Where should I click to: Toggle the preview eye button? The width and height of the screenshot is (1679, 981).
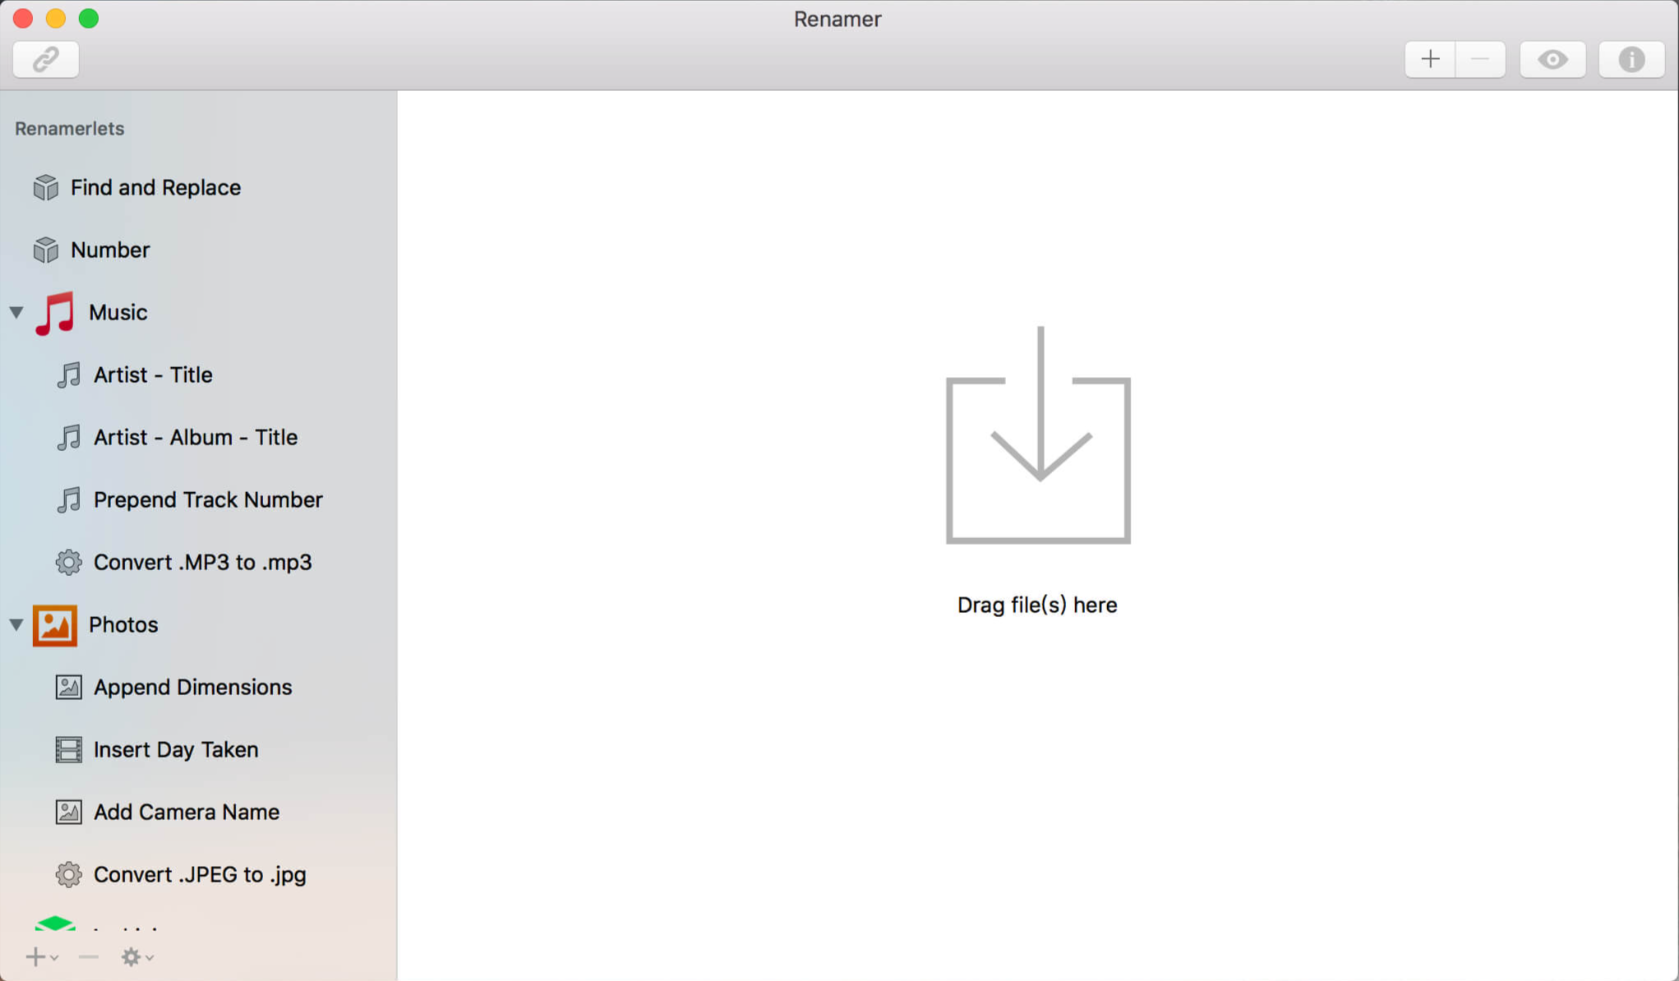tap(1552, 60)
